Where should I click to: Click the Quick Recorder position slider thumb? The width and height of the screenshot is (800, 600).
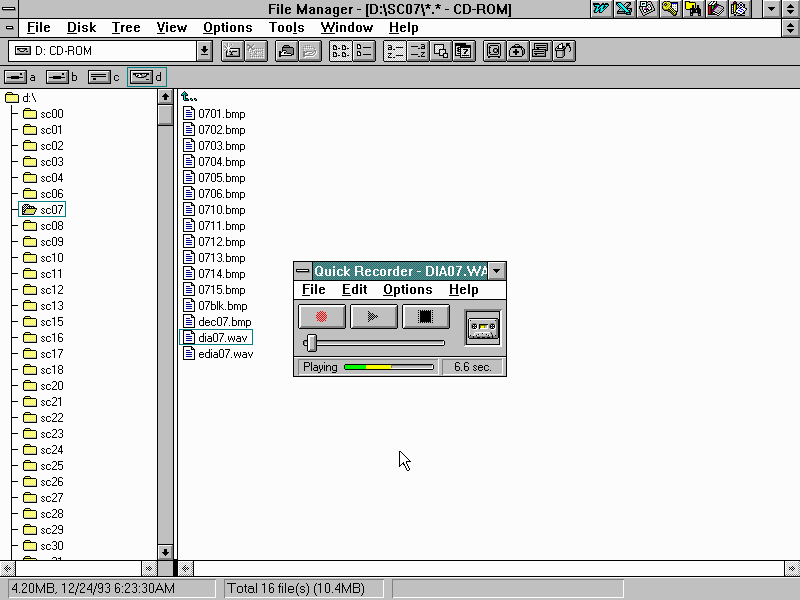point(311,343)
